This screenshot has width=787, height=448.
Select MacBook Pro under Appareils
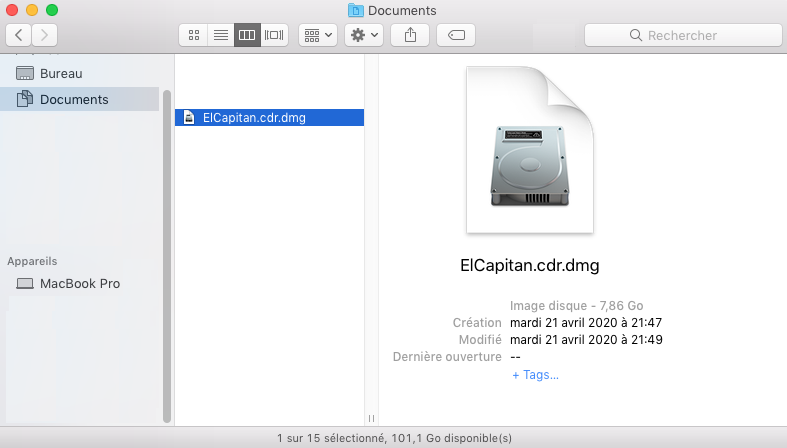80,283
